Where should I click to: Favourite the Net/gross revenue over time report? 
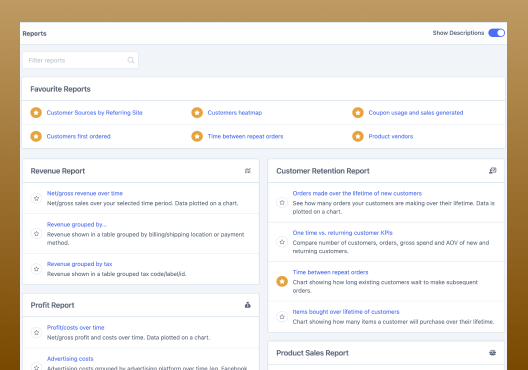pyautogui.click(x=36, y=198)
